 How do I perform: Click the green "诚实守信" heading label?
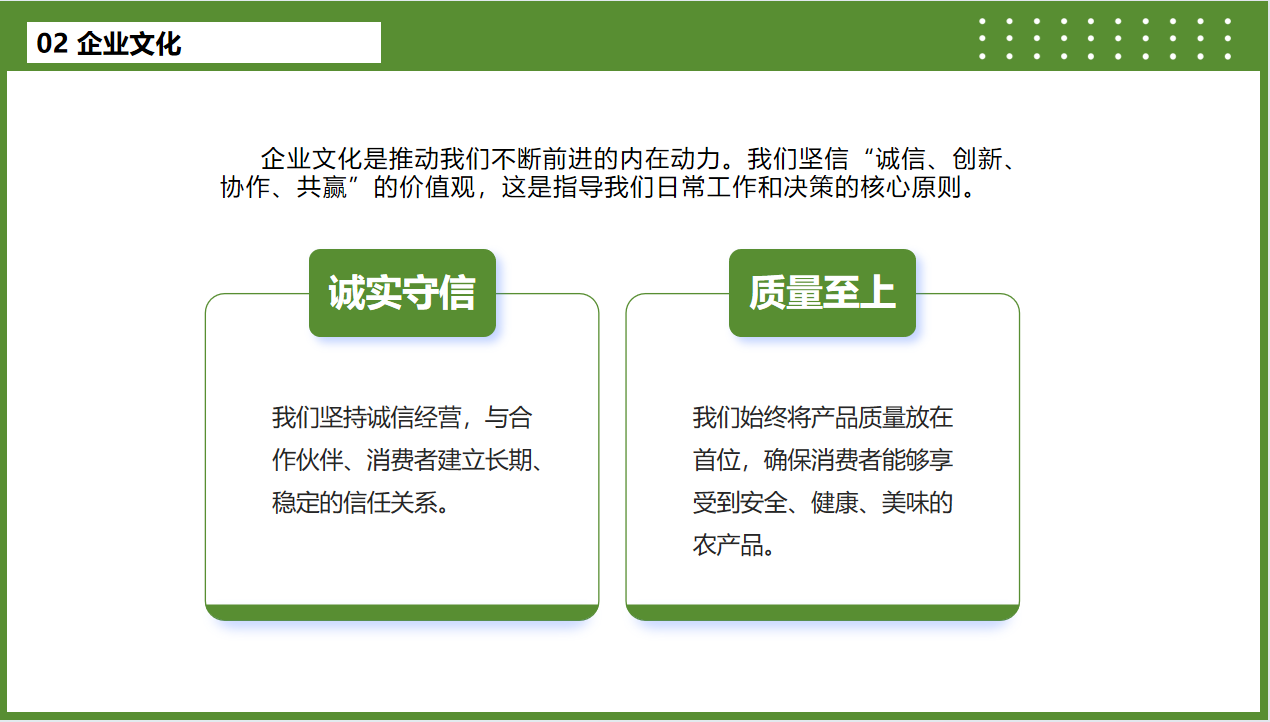[x=402, y=293]
